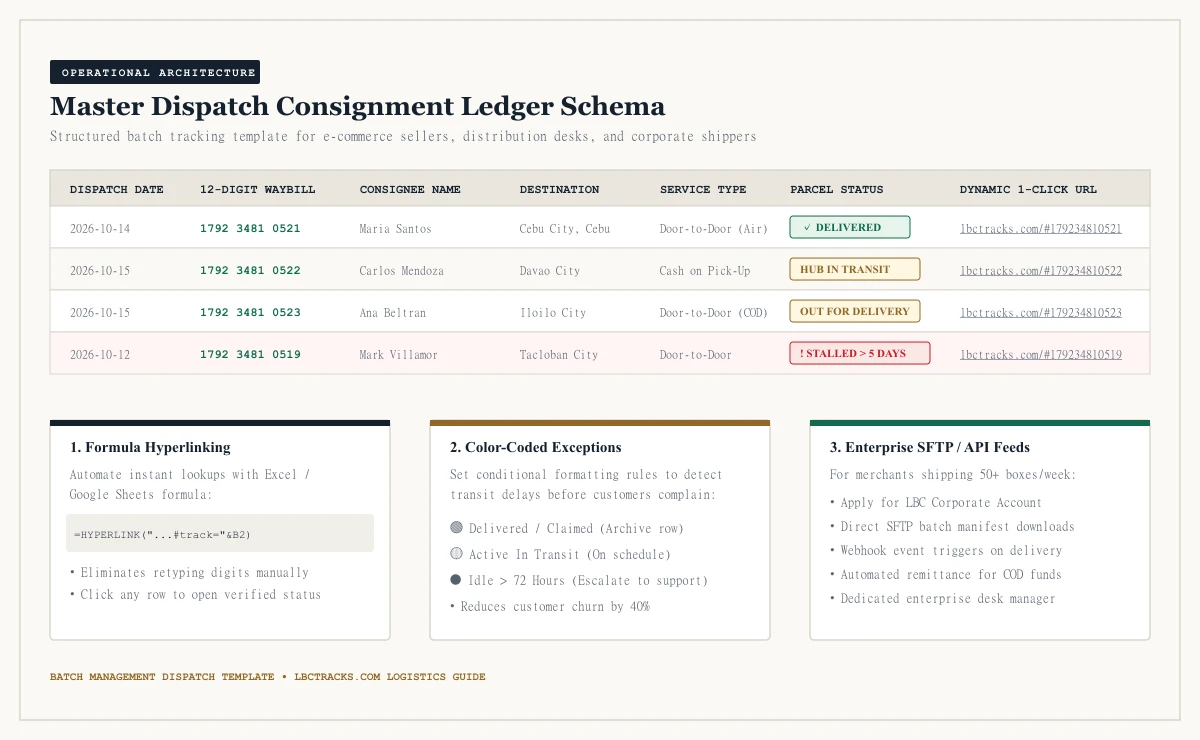
Task: Click the 2026-10-14 dispatch date cell
Action: 100,229
